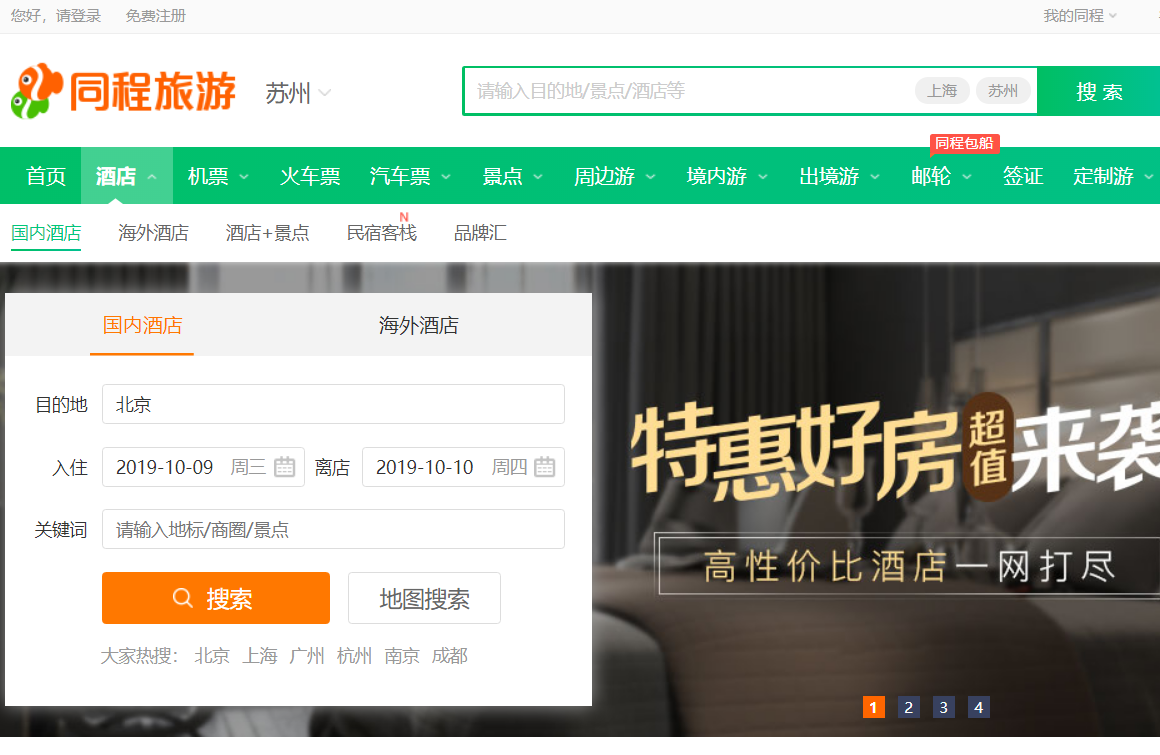Open the 酒店+景点 sub-navigation tab
Image resolution: width=1160 pixels, height=755 pixels.
(x=267, y=233)
